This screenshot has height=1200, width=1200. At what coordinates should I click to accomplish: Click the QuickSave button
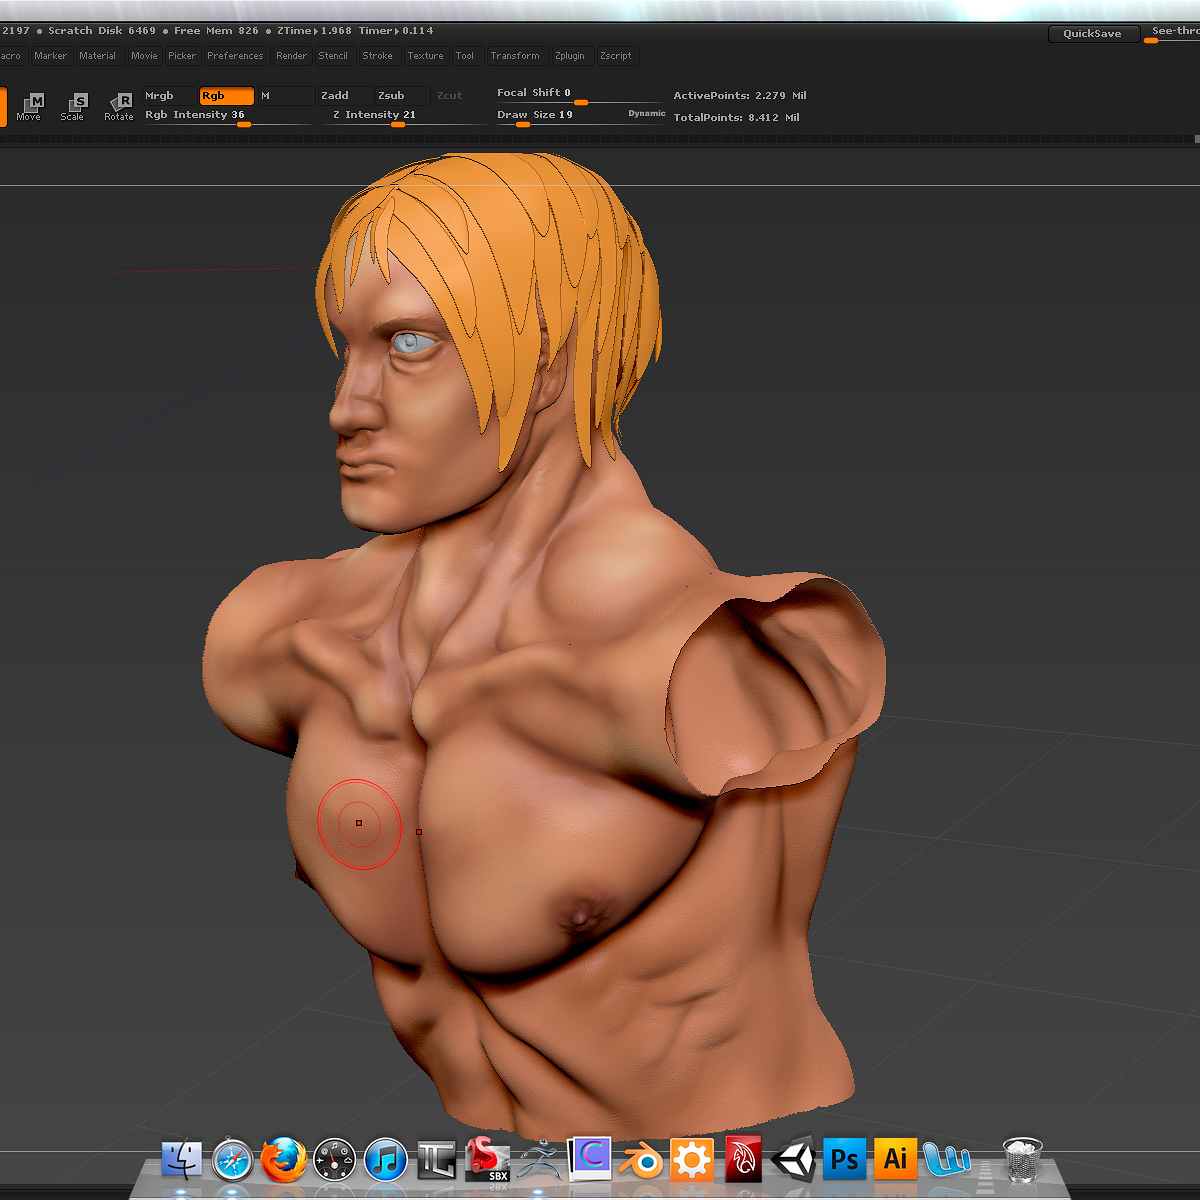click(x=1092, y=34)
